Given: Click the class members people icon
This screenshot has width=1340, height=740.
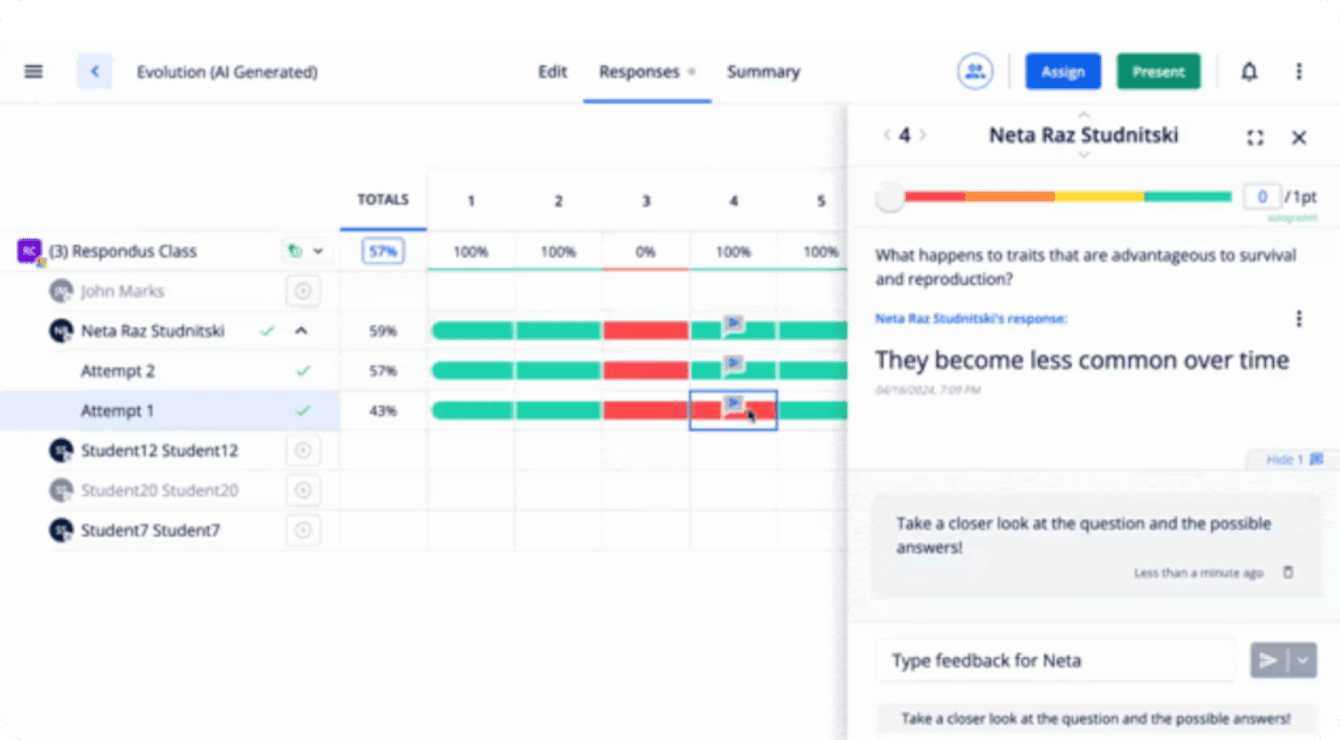Looking at the screenshot, I should [x=975, y=72].
